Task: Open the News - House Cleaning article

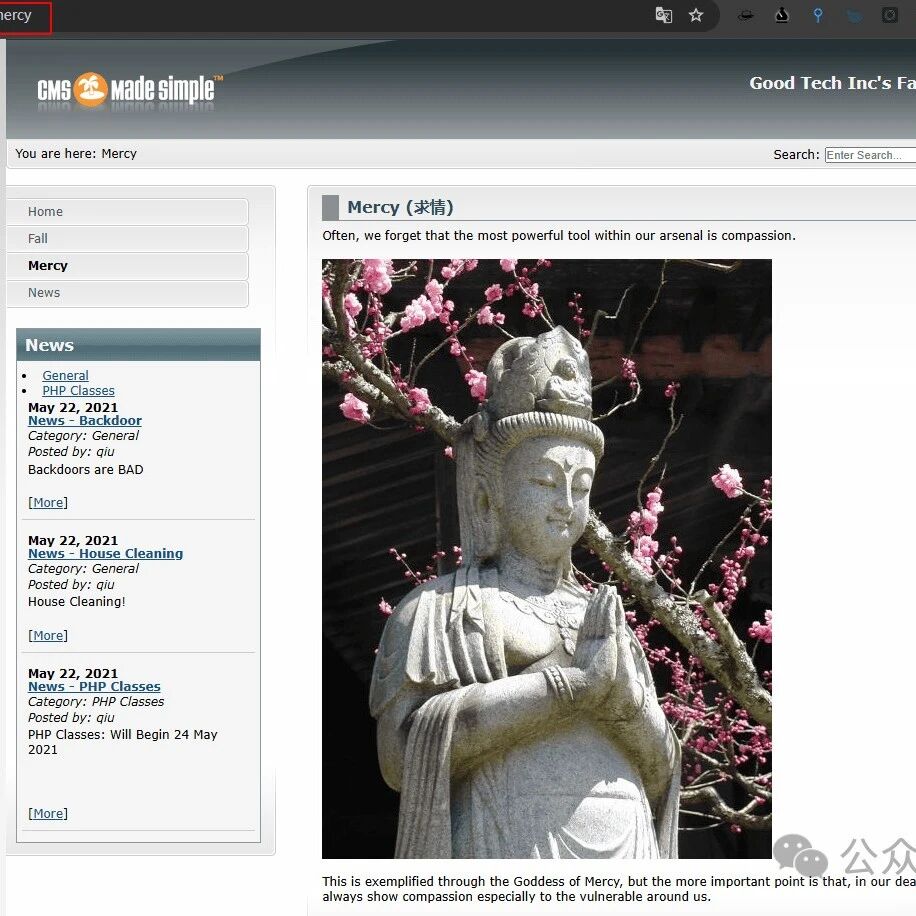Action: click(105, 553)
